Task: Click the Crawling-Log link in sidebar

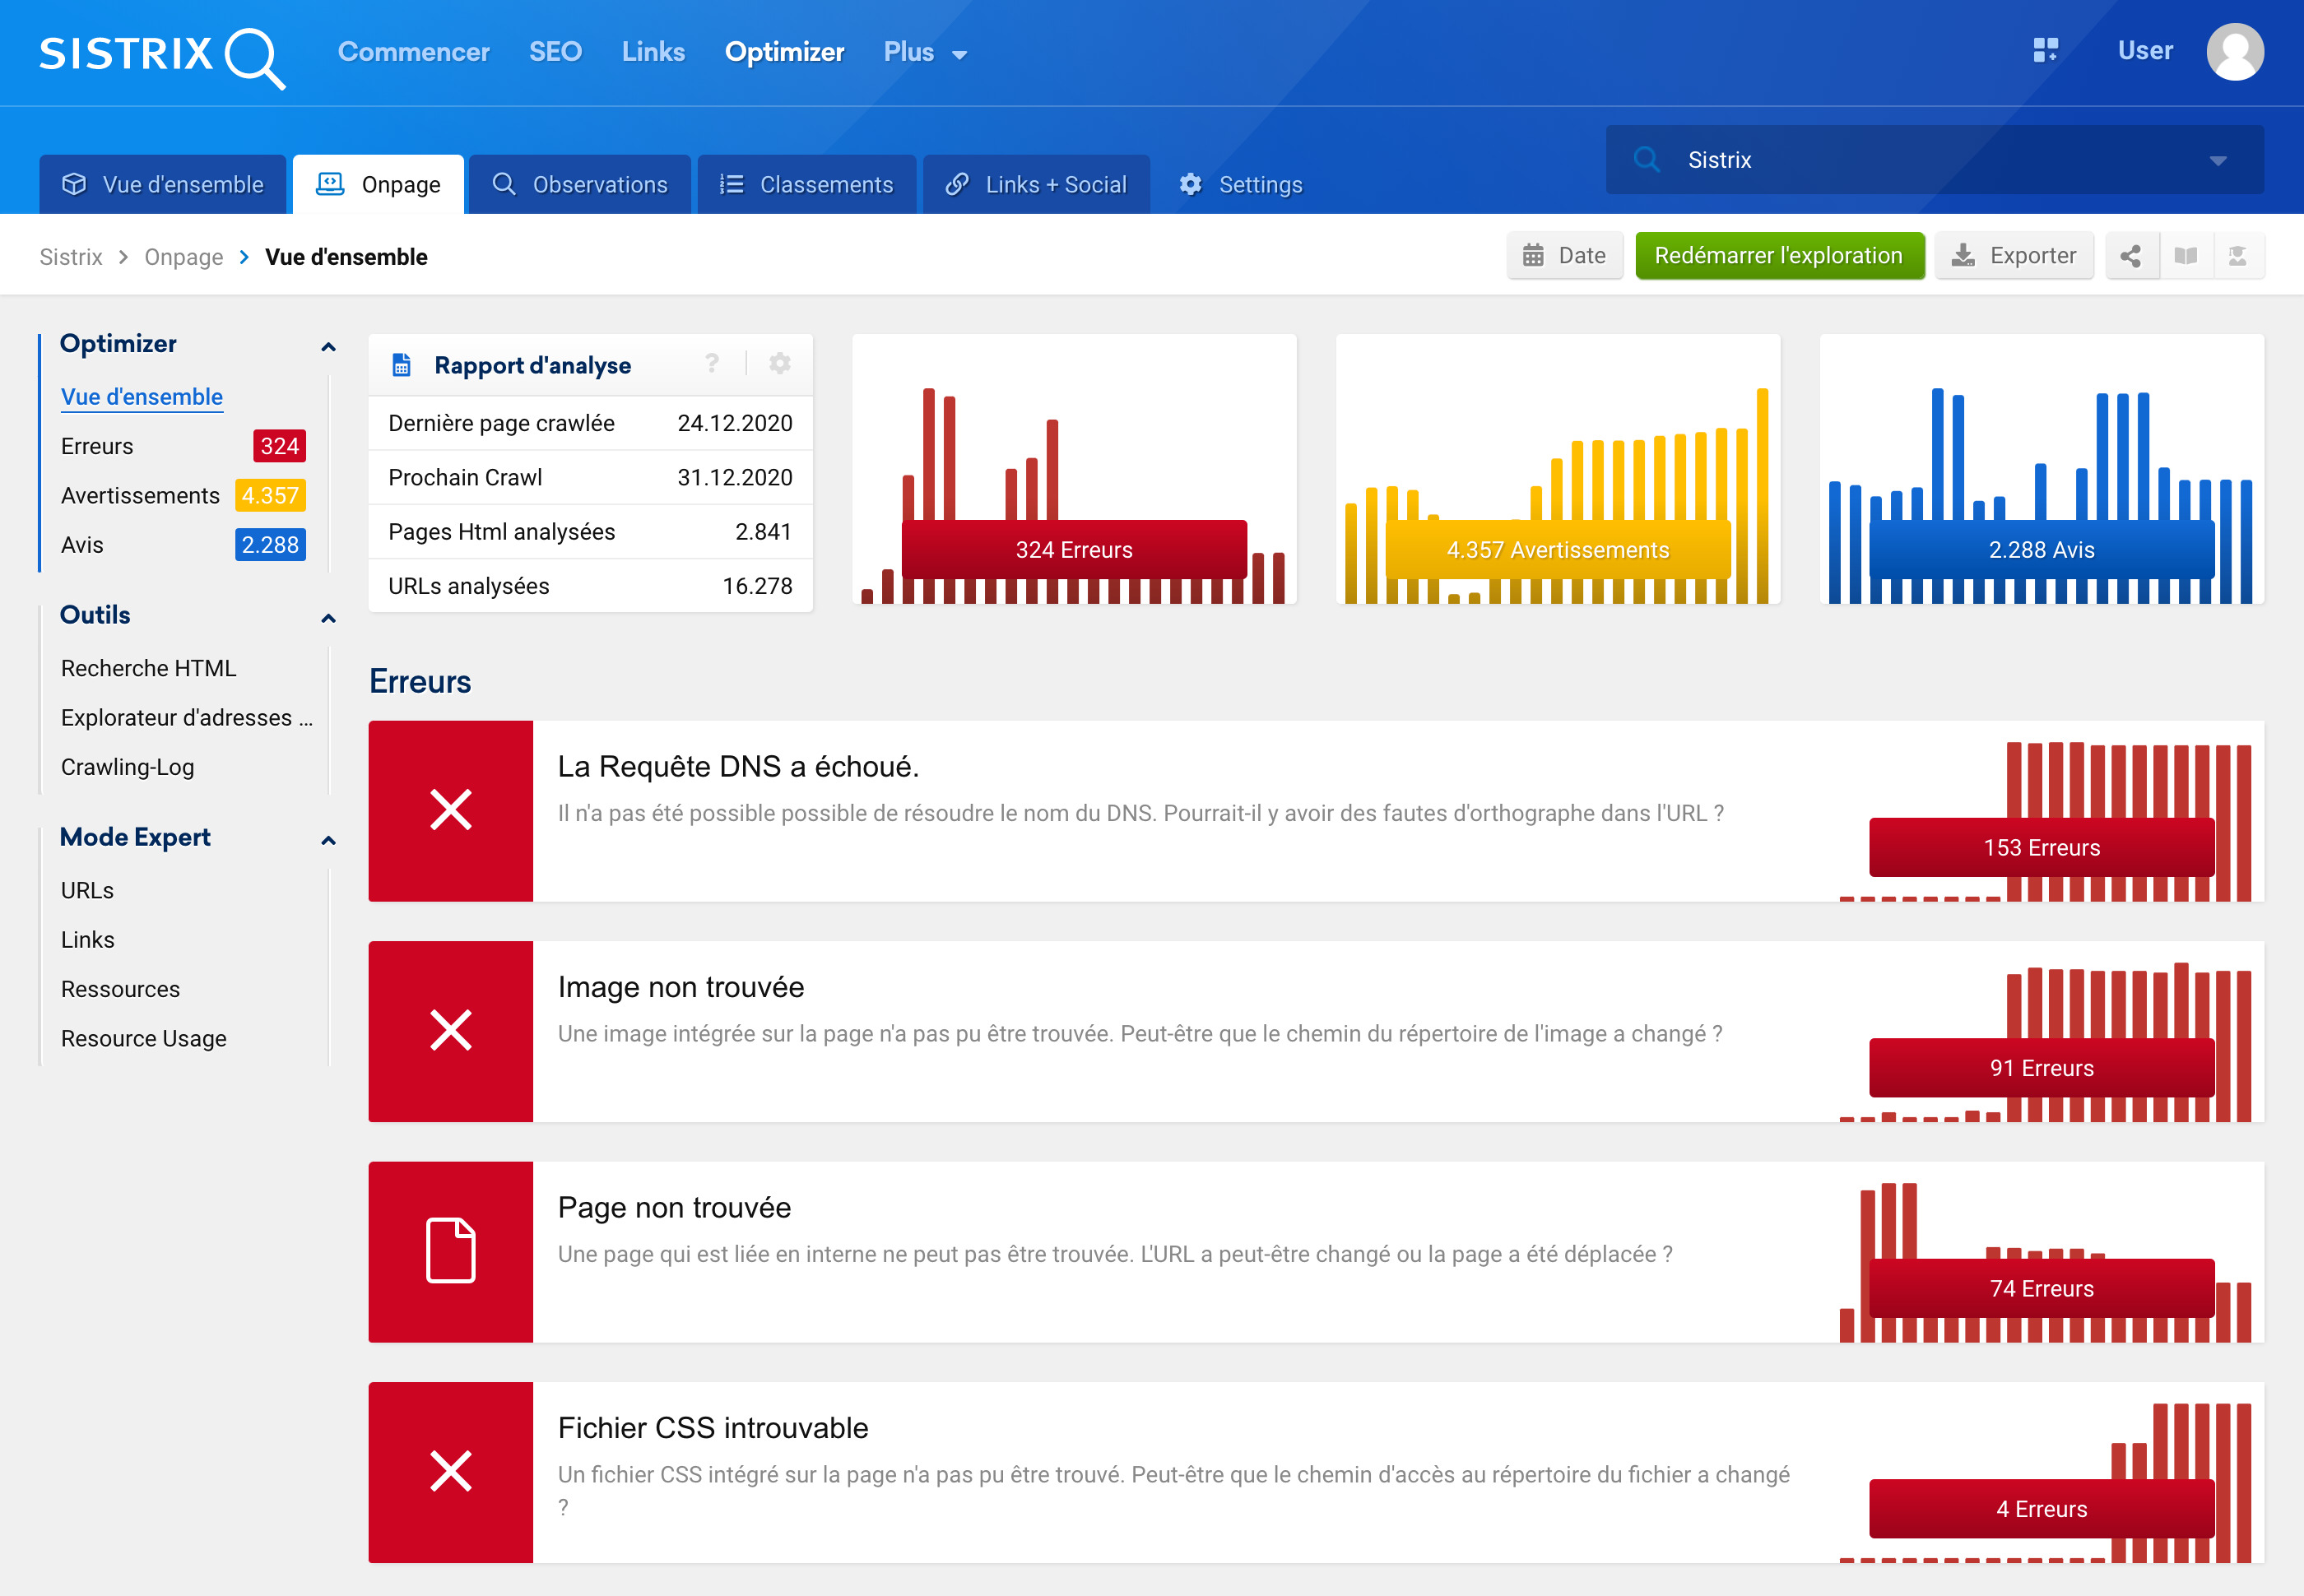Action: [x=126, y=765]
